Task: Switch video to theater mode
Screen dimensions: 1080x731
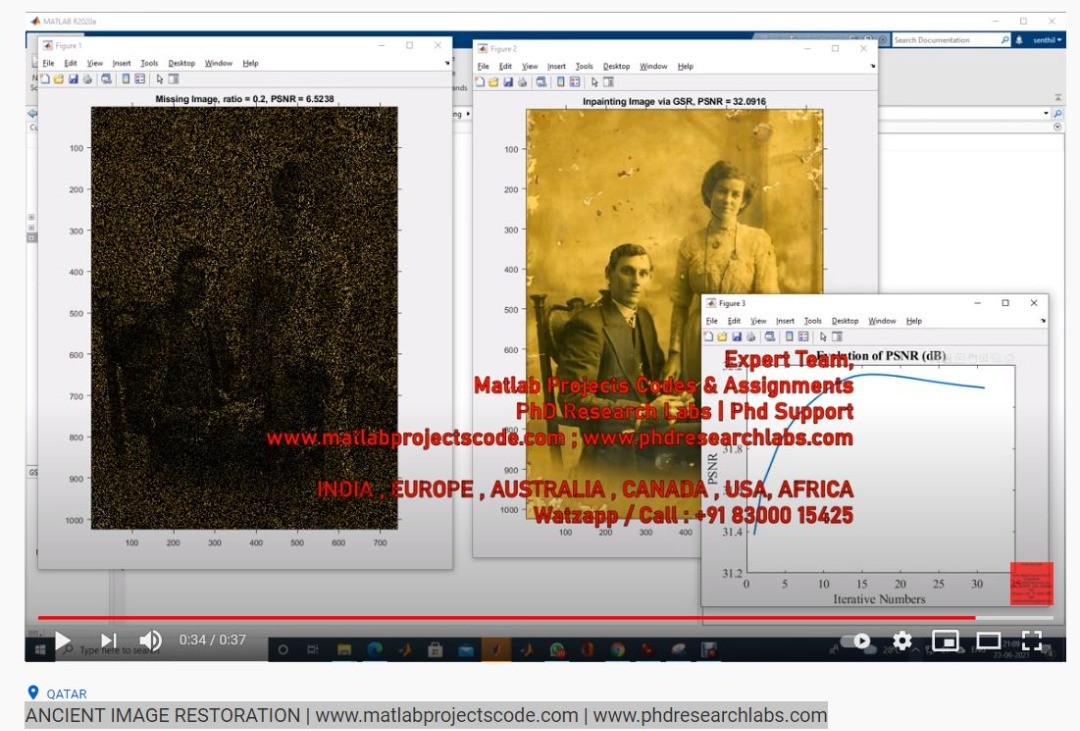Action: (988, 641)
